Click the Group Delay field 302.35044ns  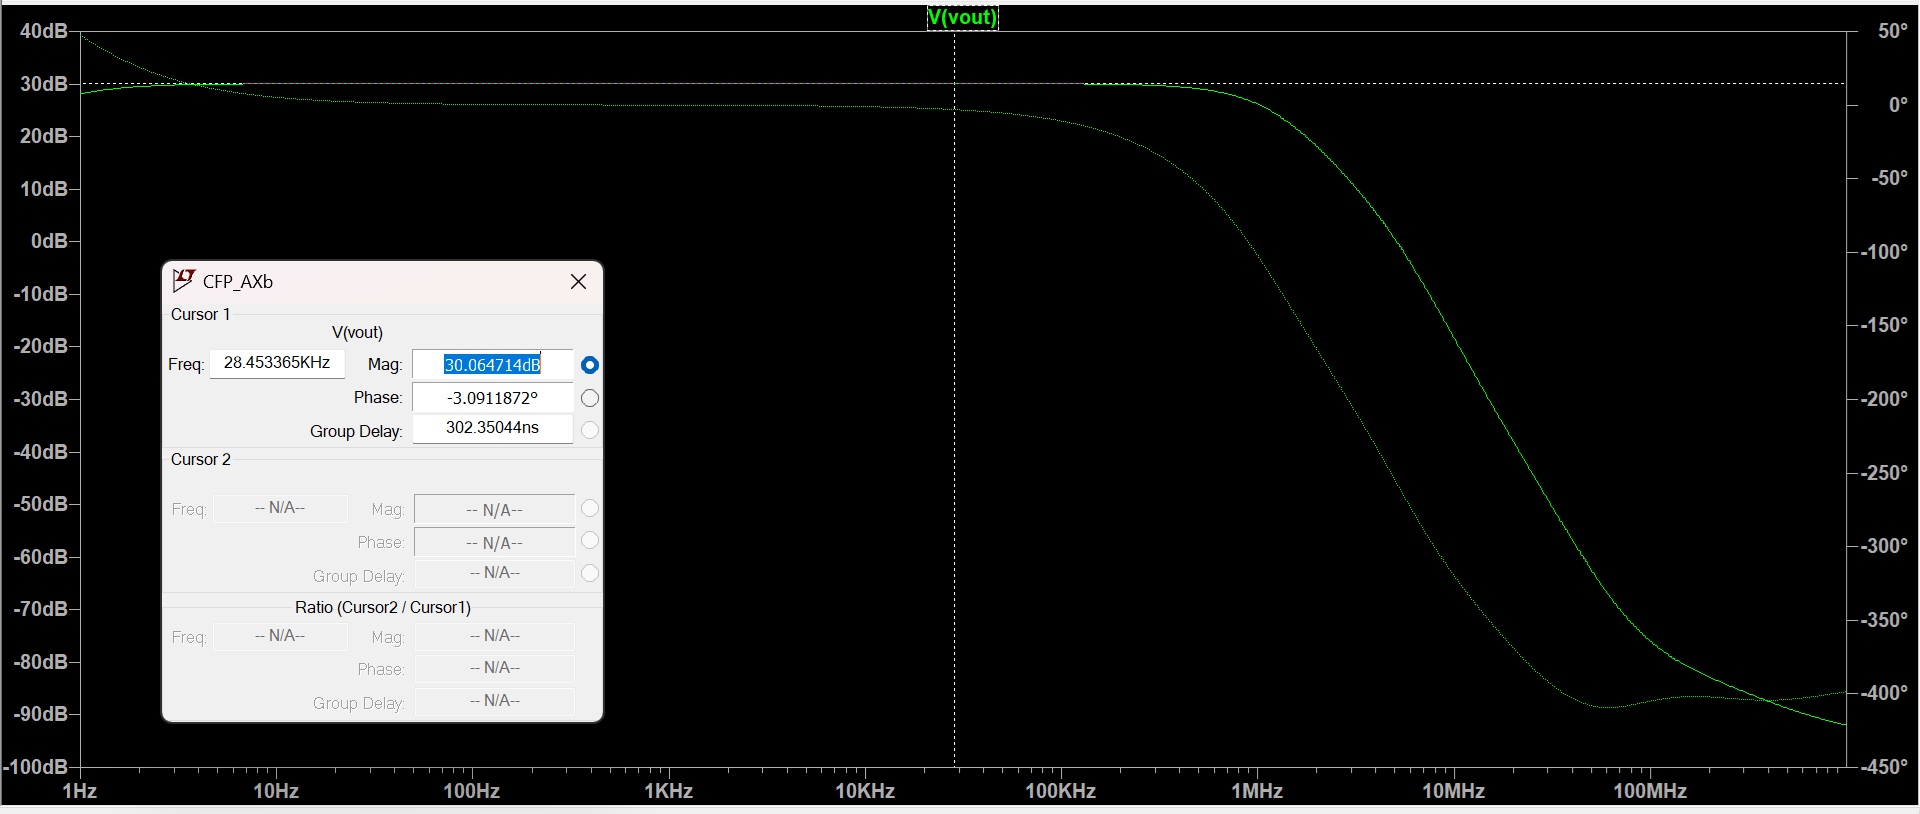pyautogui.click(x=493, y=428)
